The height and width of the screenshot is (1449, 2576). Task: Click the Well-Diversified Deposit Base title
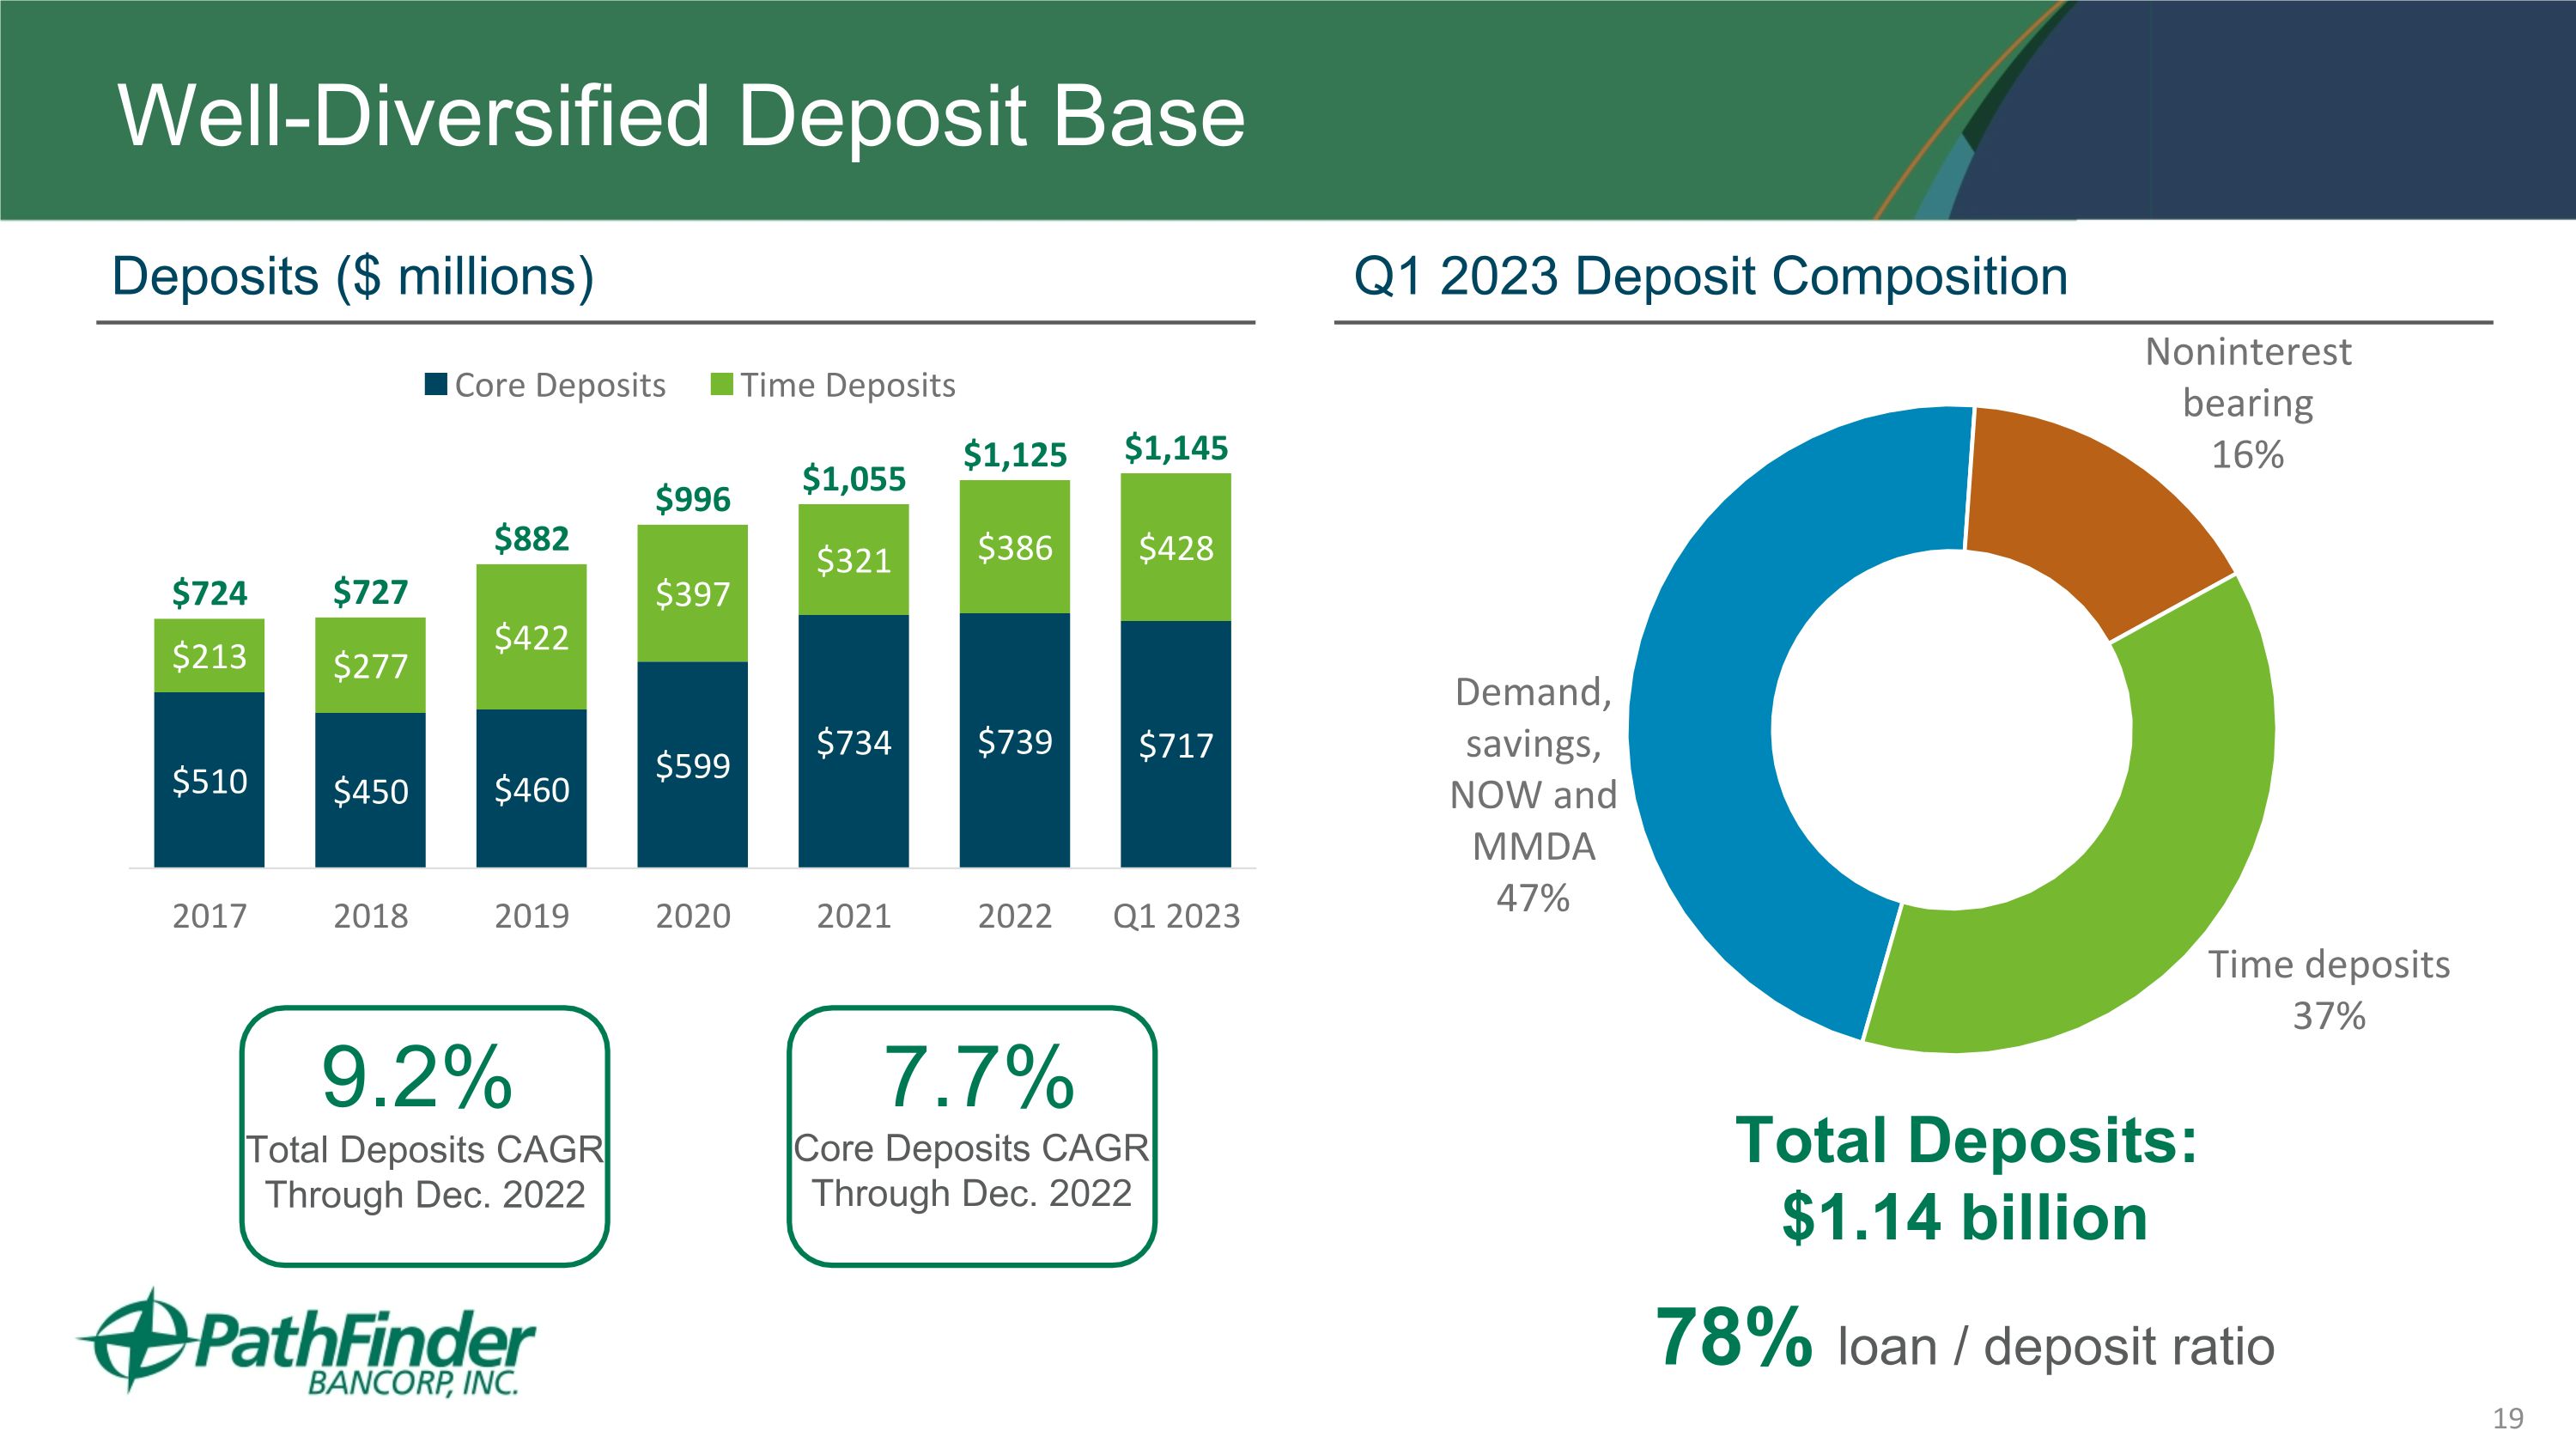pos(681,116)
